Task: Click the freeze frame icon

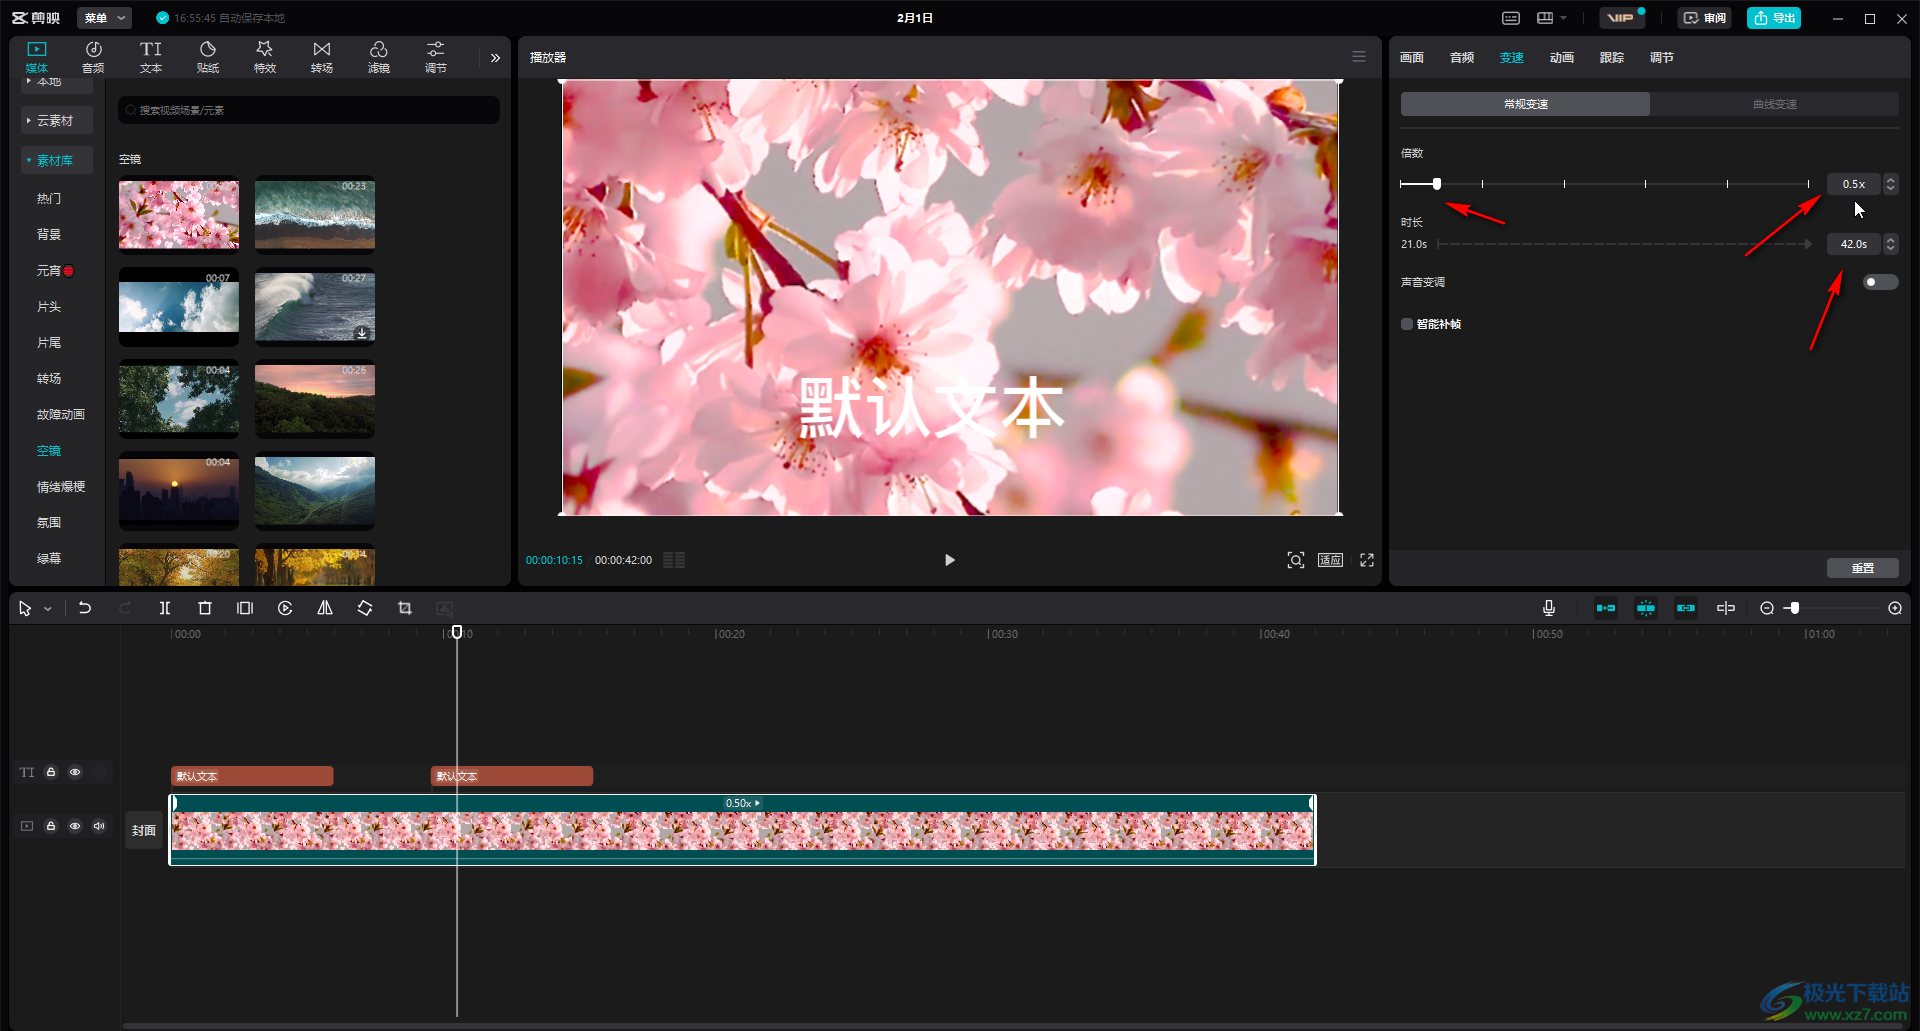Action: [245, 608]
